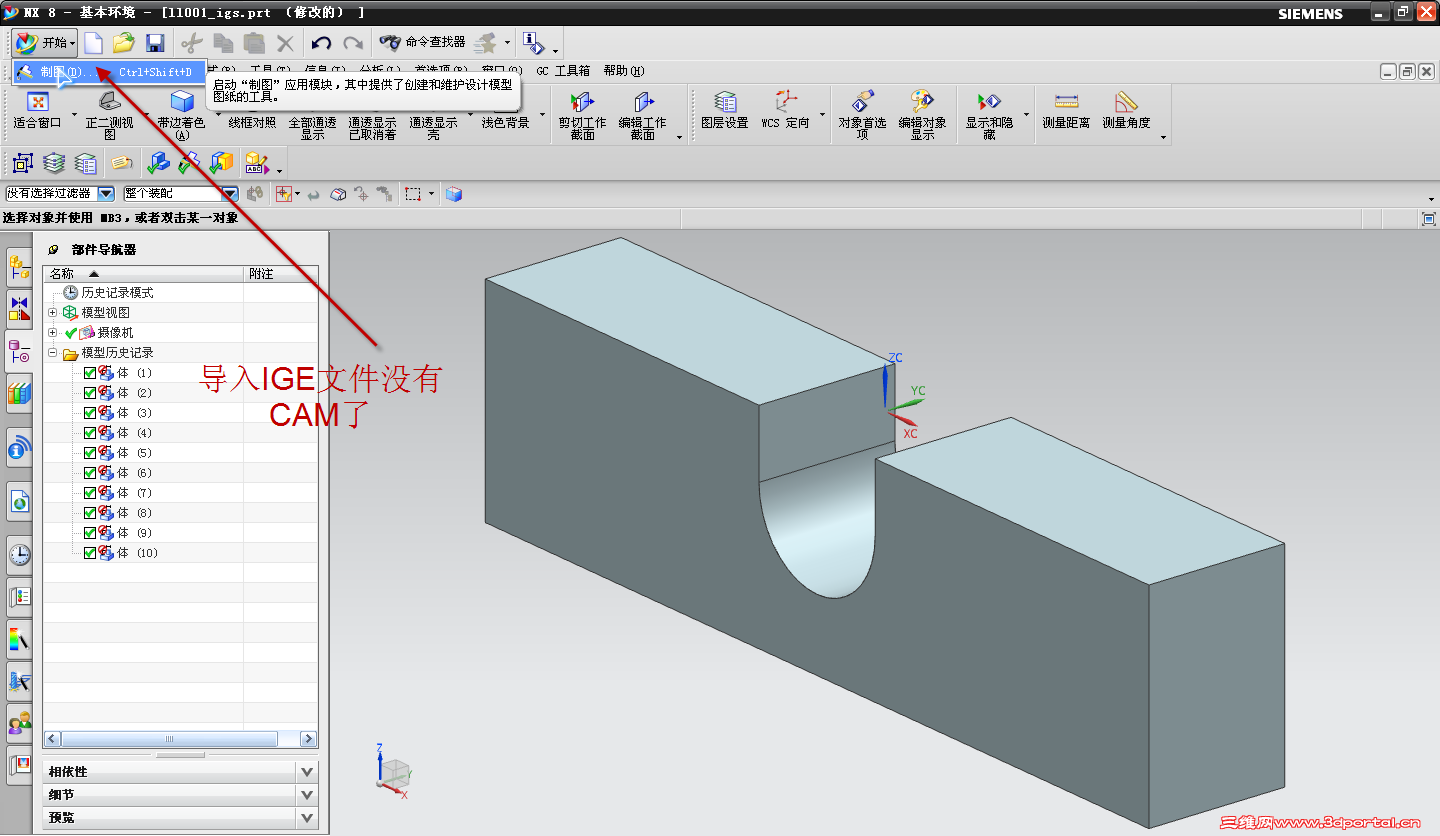The height and width of the screenshot is (836, 1440).
Task: Uncheck the 体 (4) checkbox
Action: point(90,433)
